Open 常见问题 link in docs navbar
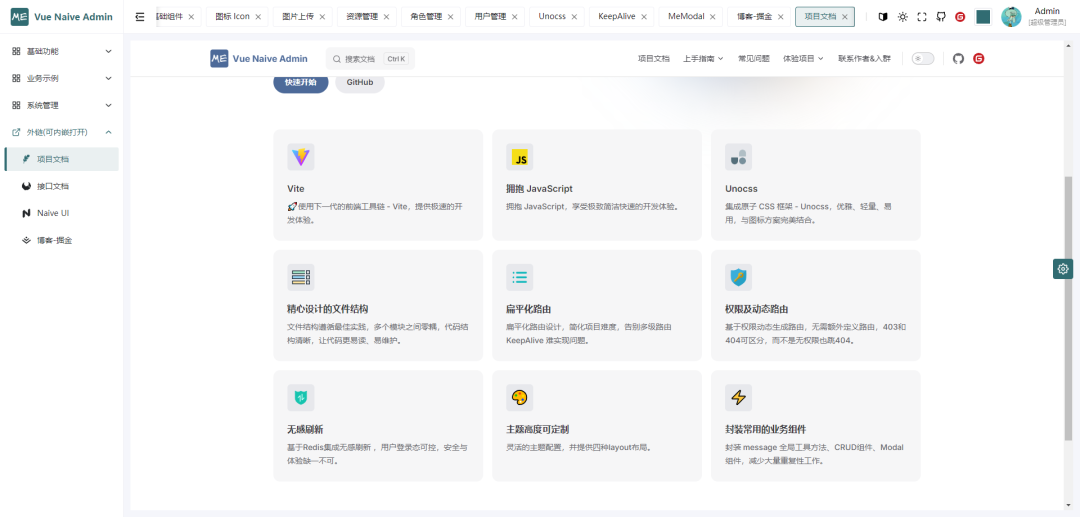 [x=754, y=59]
